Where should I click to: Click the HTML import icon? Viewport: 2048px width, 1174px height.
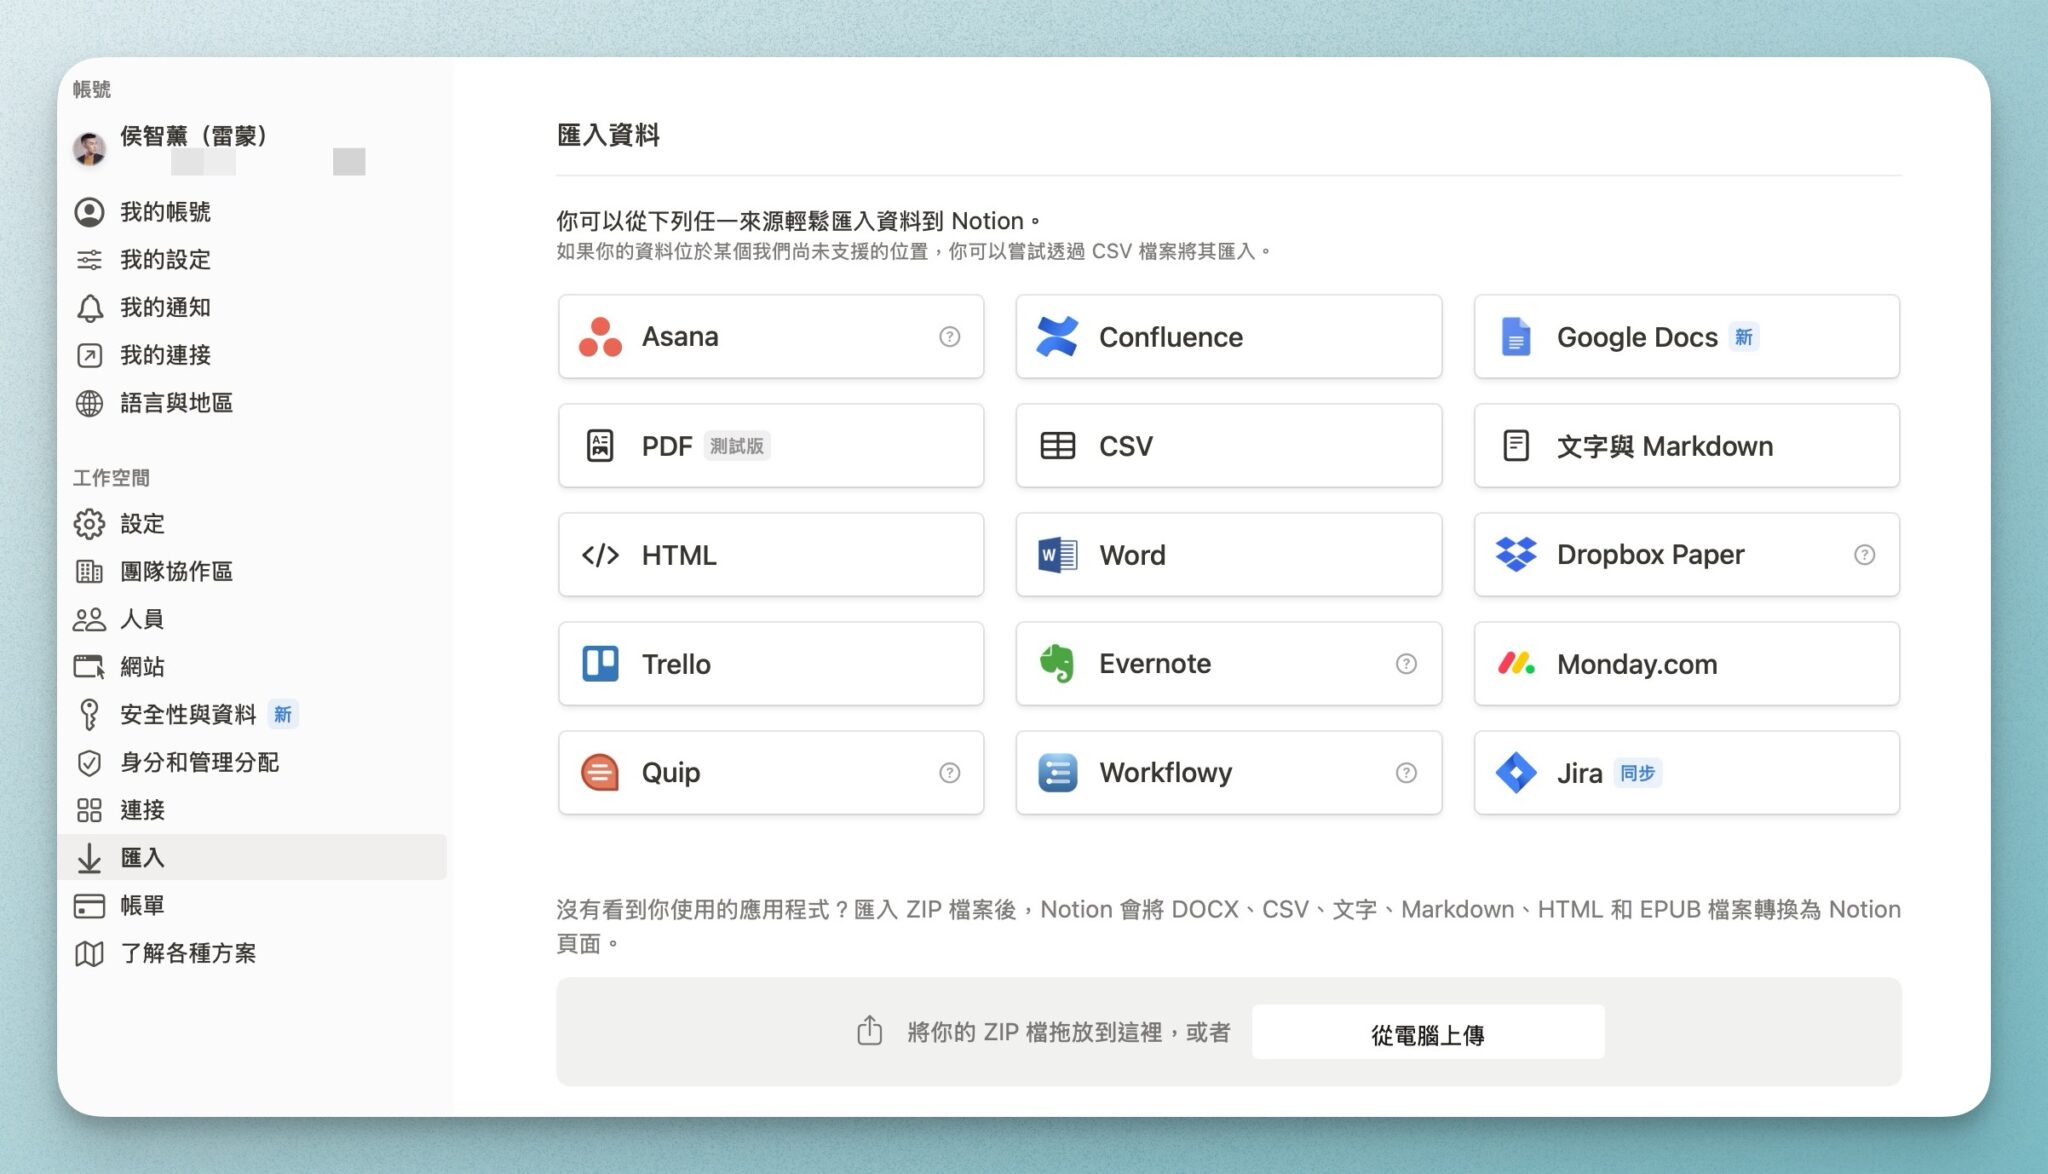600,555
